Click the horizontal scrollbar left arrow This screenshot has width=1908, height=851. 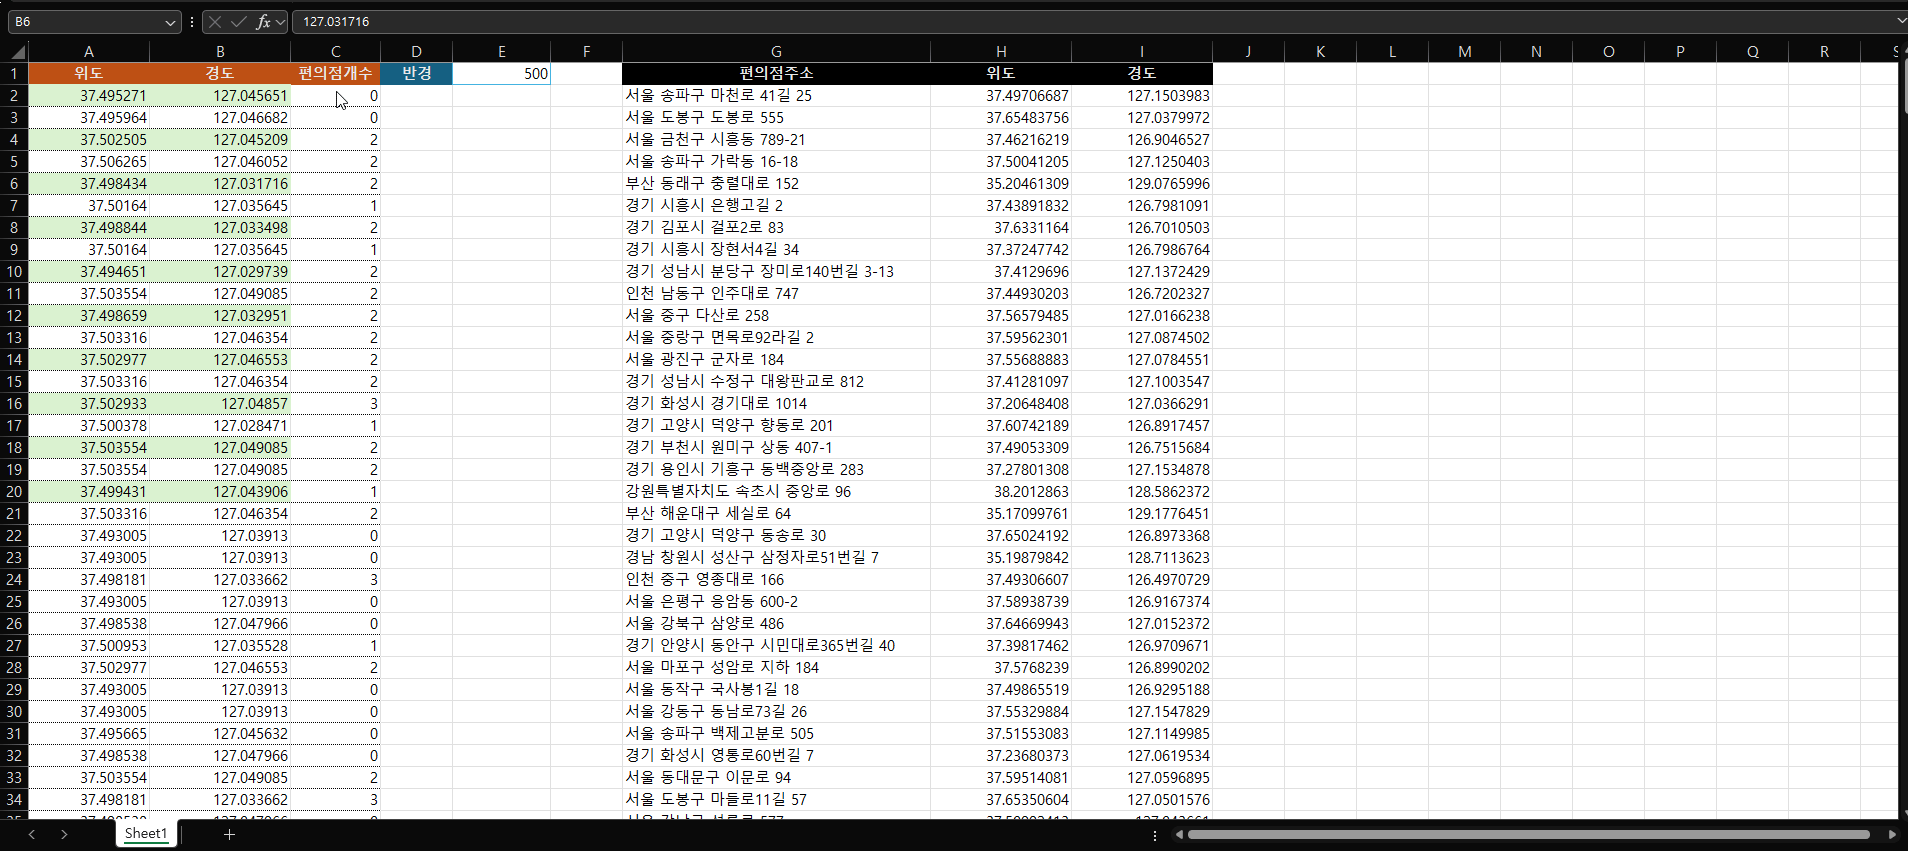point(1179,834)
